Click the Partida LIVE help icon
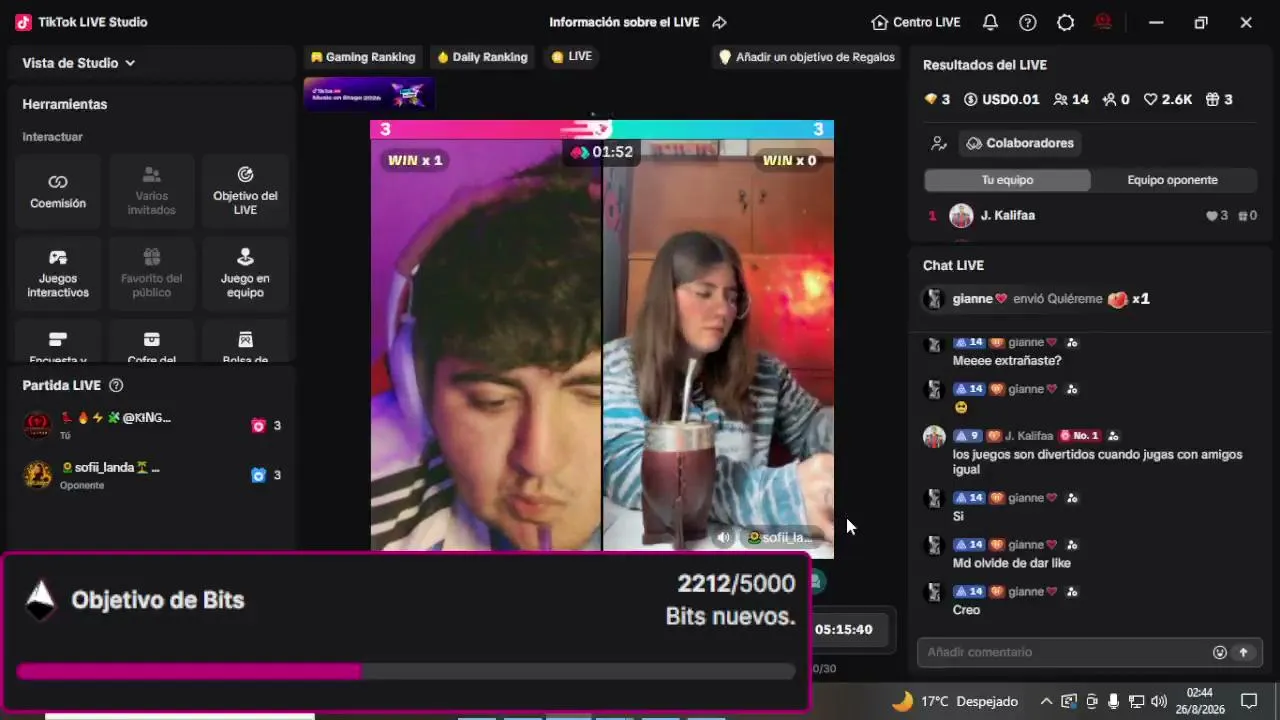This screenshot has height=720, width=1280. click(x=116, y=385)
